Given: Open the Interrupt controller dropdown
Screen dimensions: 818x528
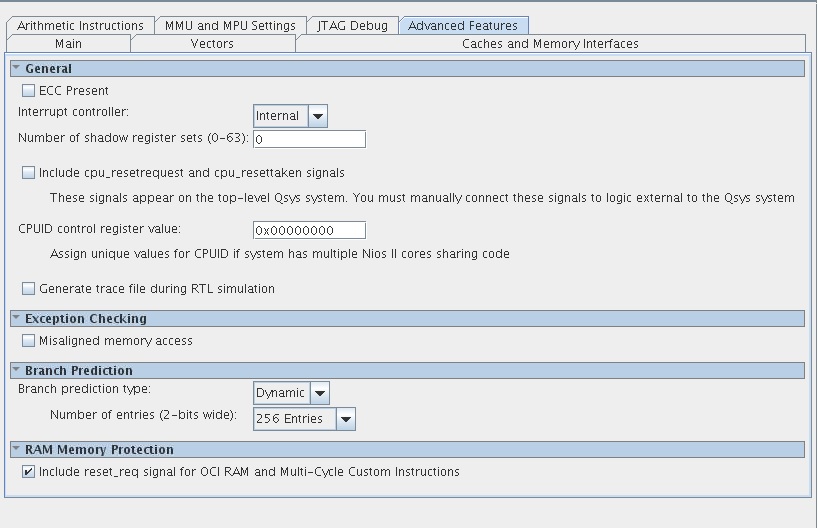Looking at the screenshot, I should coord(318,116).
